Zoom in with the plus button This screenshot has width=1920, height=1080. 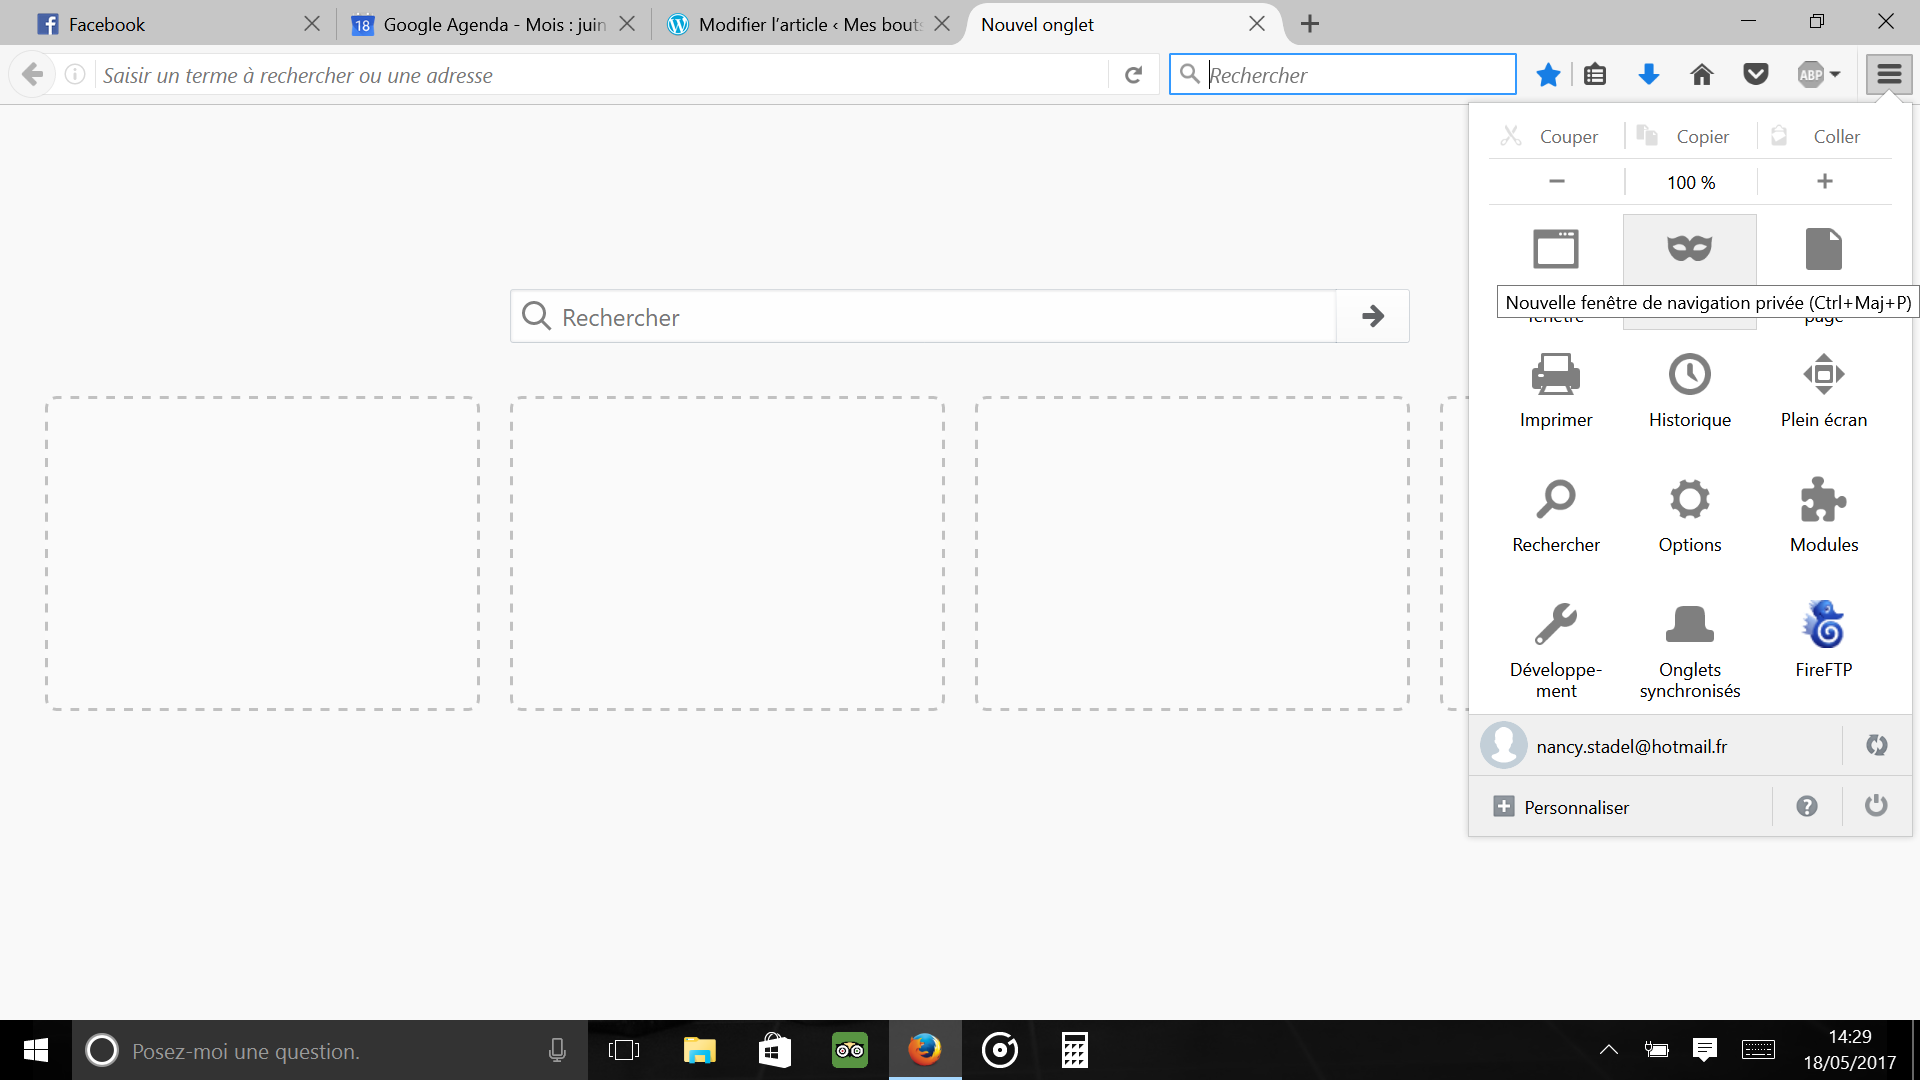[1824, 181]
